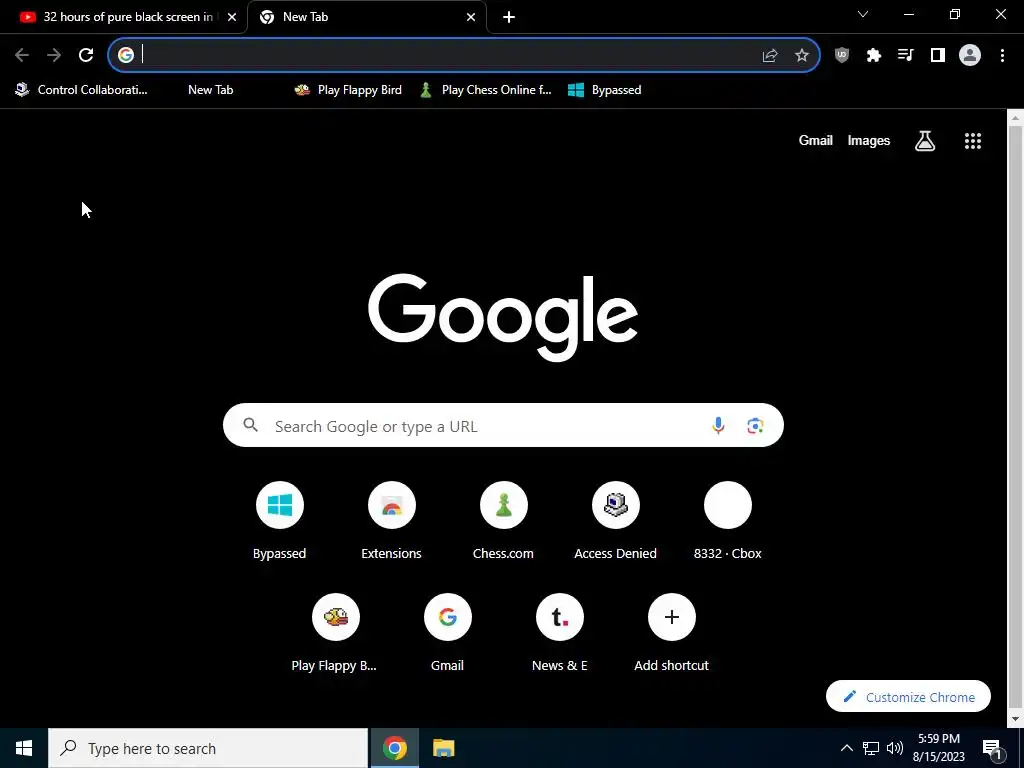Click the page scrollbar up arrow
Image resolution: width=1024 pixels, height=768 pixels.
coord(1016,118)
